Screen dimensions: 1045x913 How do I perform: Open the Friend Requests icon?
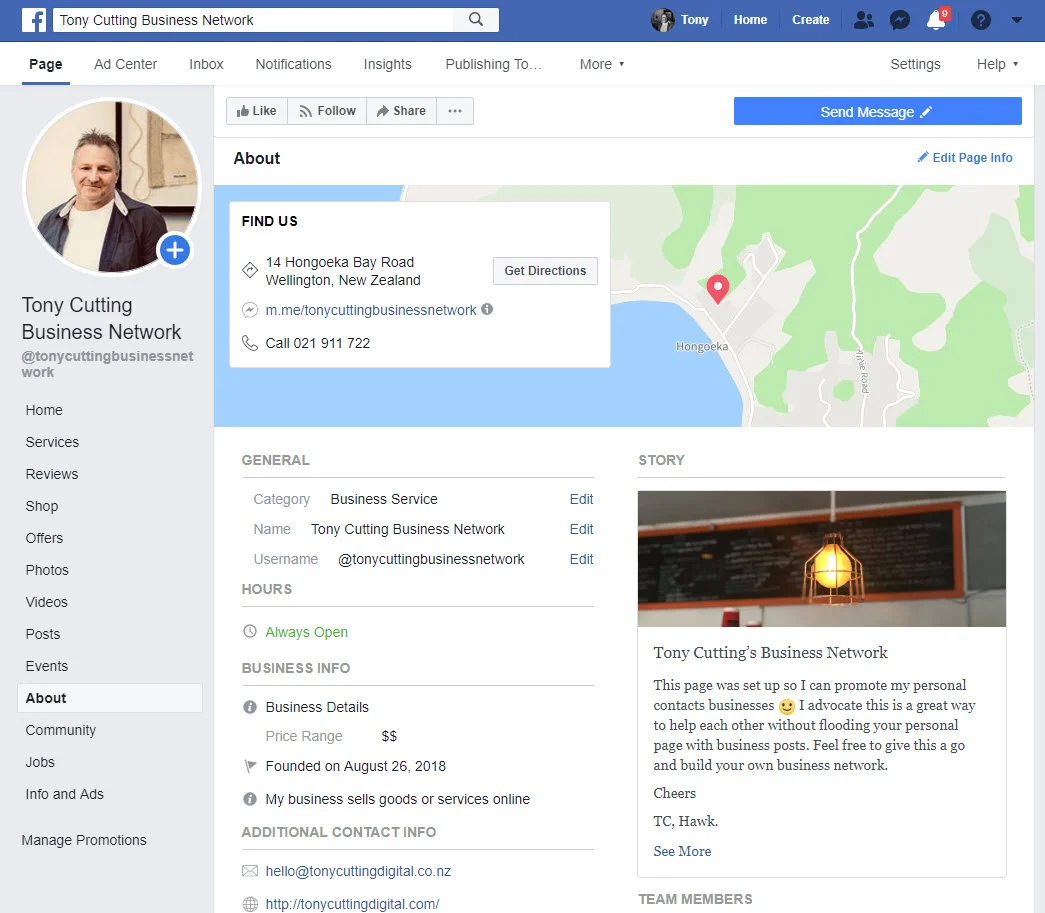click(x=864, y=20)
